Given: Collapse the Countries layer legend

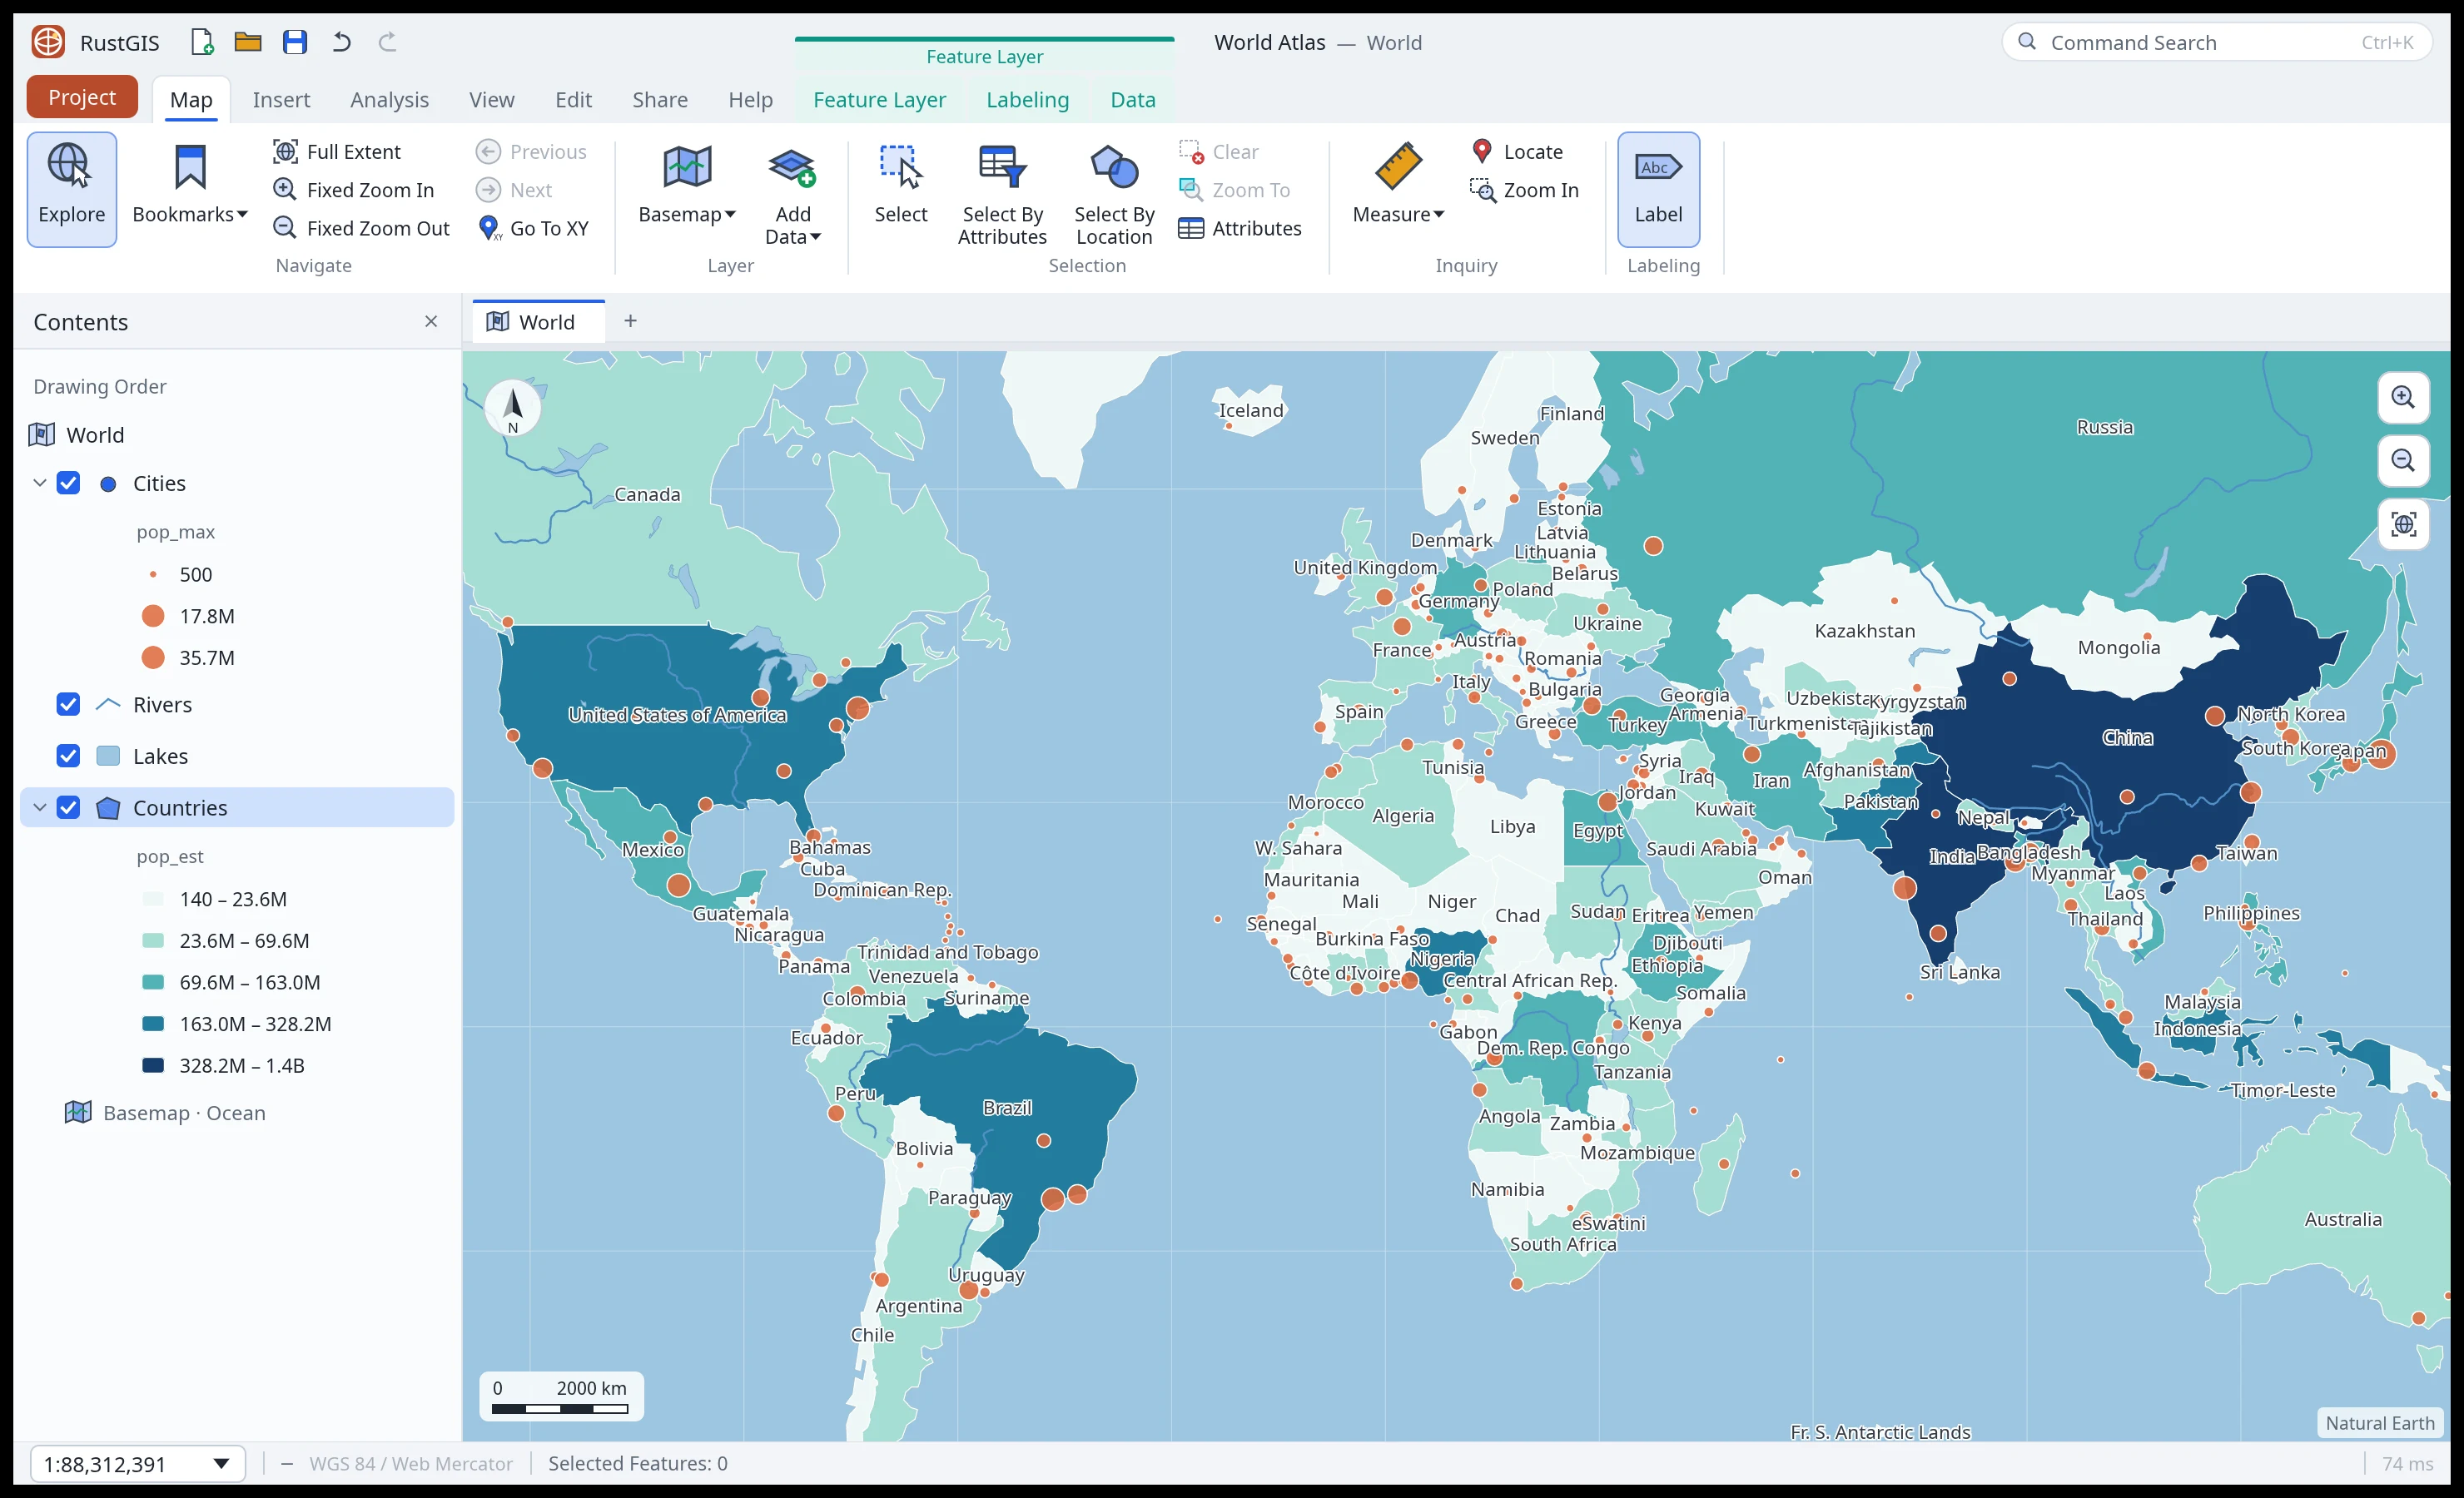Looking at the screenshot, I should (40, 807).
